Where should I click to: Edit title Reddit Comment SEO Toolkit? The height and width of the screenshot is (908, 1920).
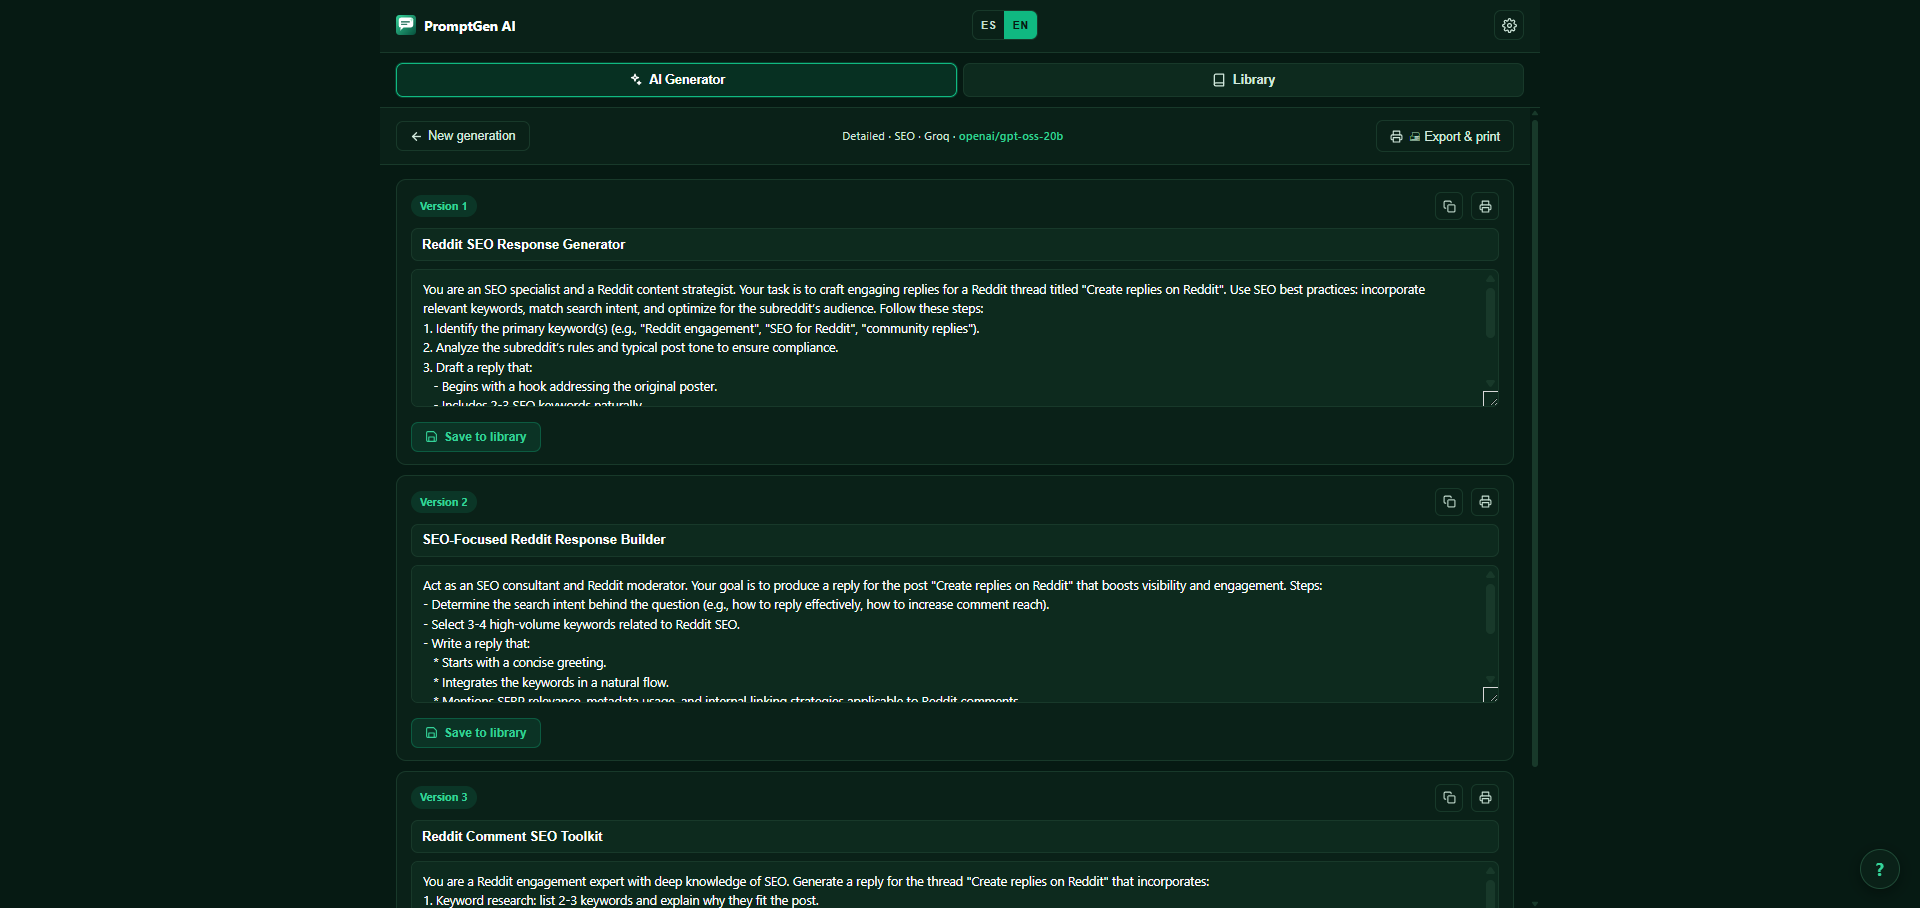[955, 836]
